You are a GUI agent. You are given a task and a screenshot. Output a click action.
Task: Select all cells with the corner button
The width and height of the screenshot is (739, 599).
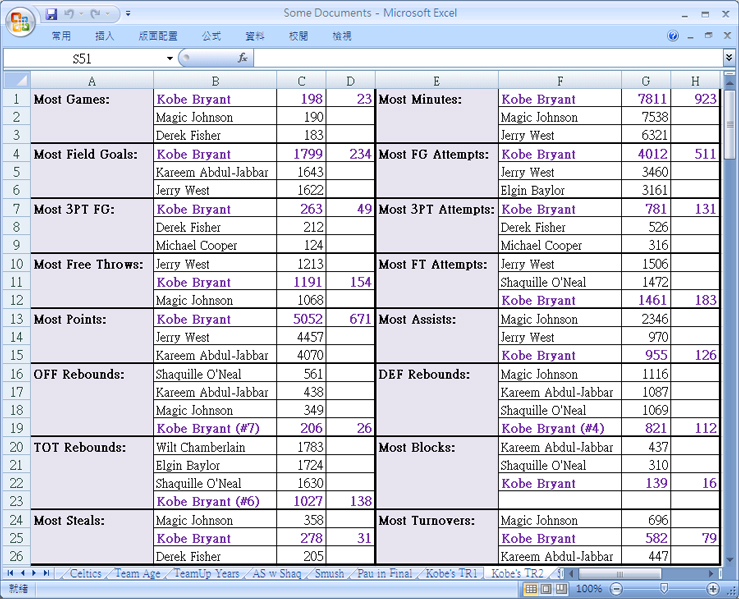pyautogui.click(x=17, y=81)
